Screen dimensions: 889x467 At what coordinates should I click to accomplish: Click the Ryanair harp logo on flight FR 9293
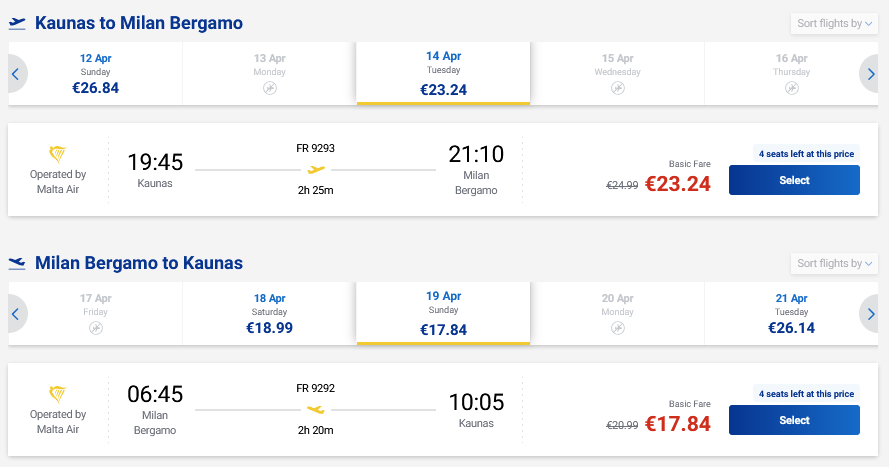pos(58,153)
